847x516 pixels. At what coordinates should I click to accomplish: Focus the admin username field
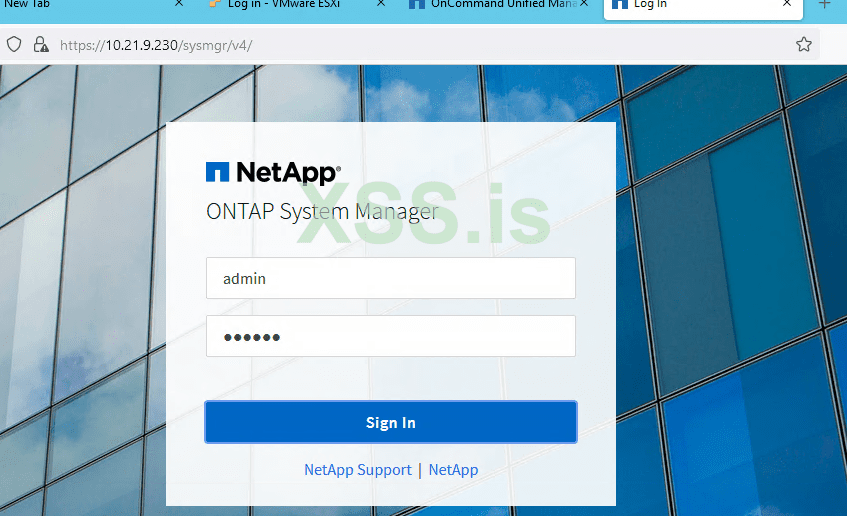click(391, 278)
